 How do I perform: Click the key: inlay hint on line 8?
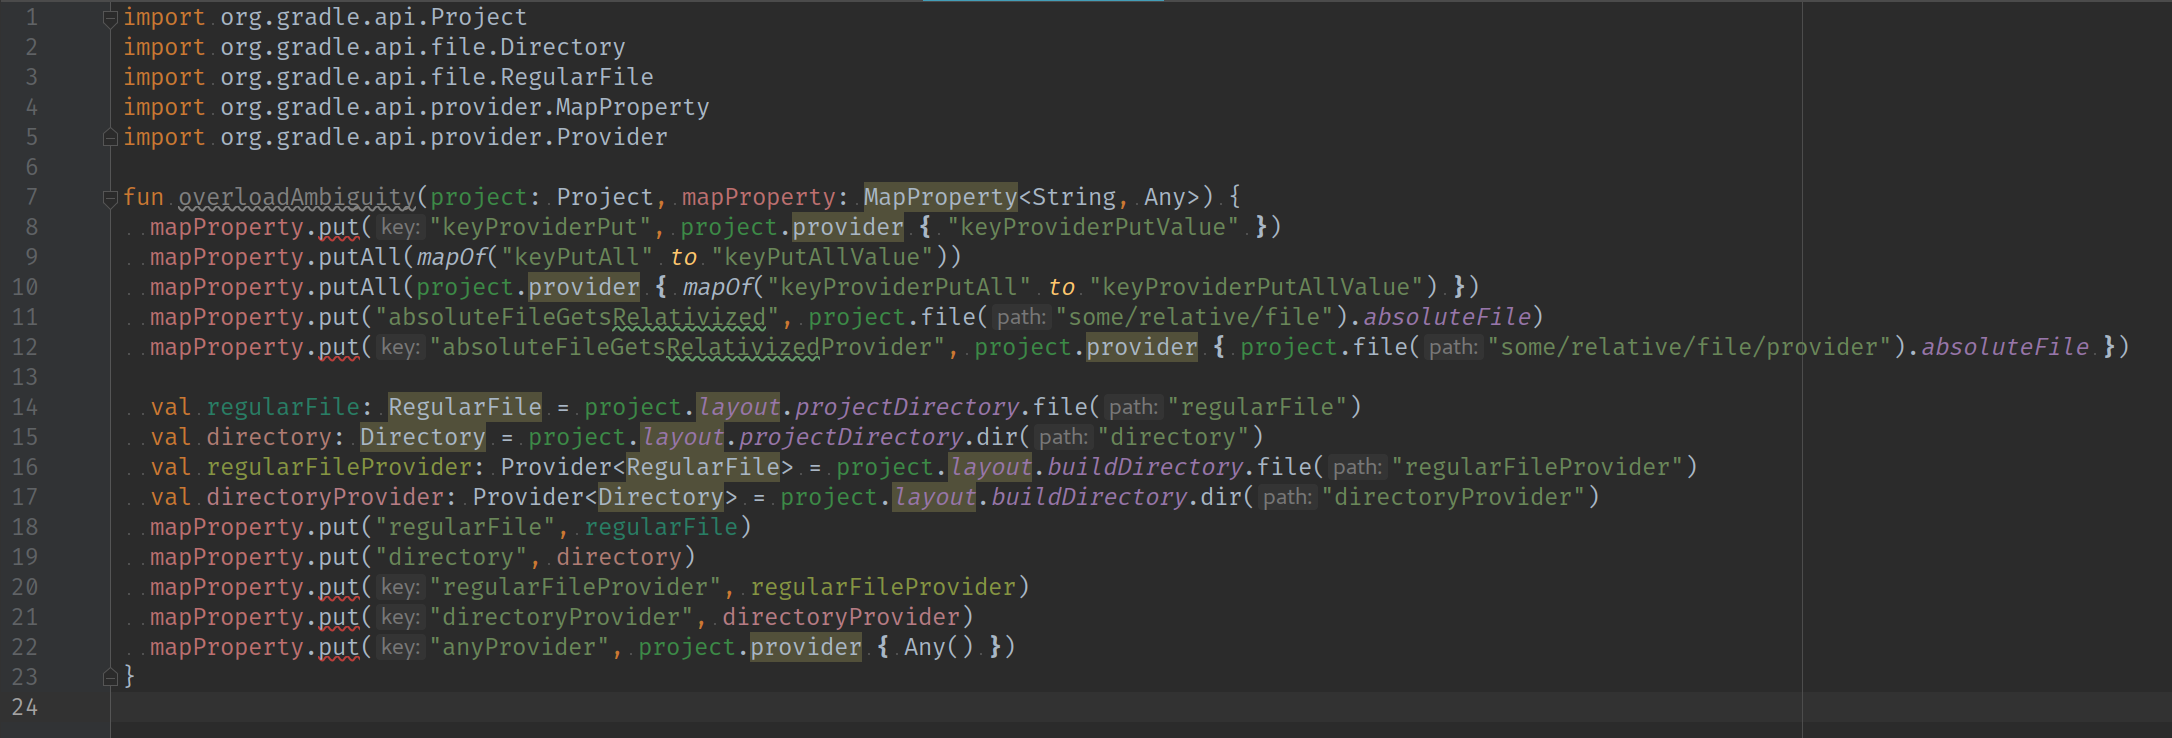pos(400,228)
